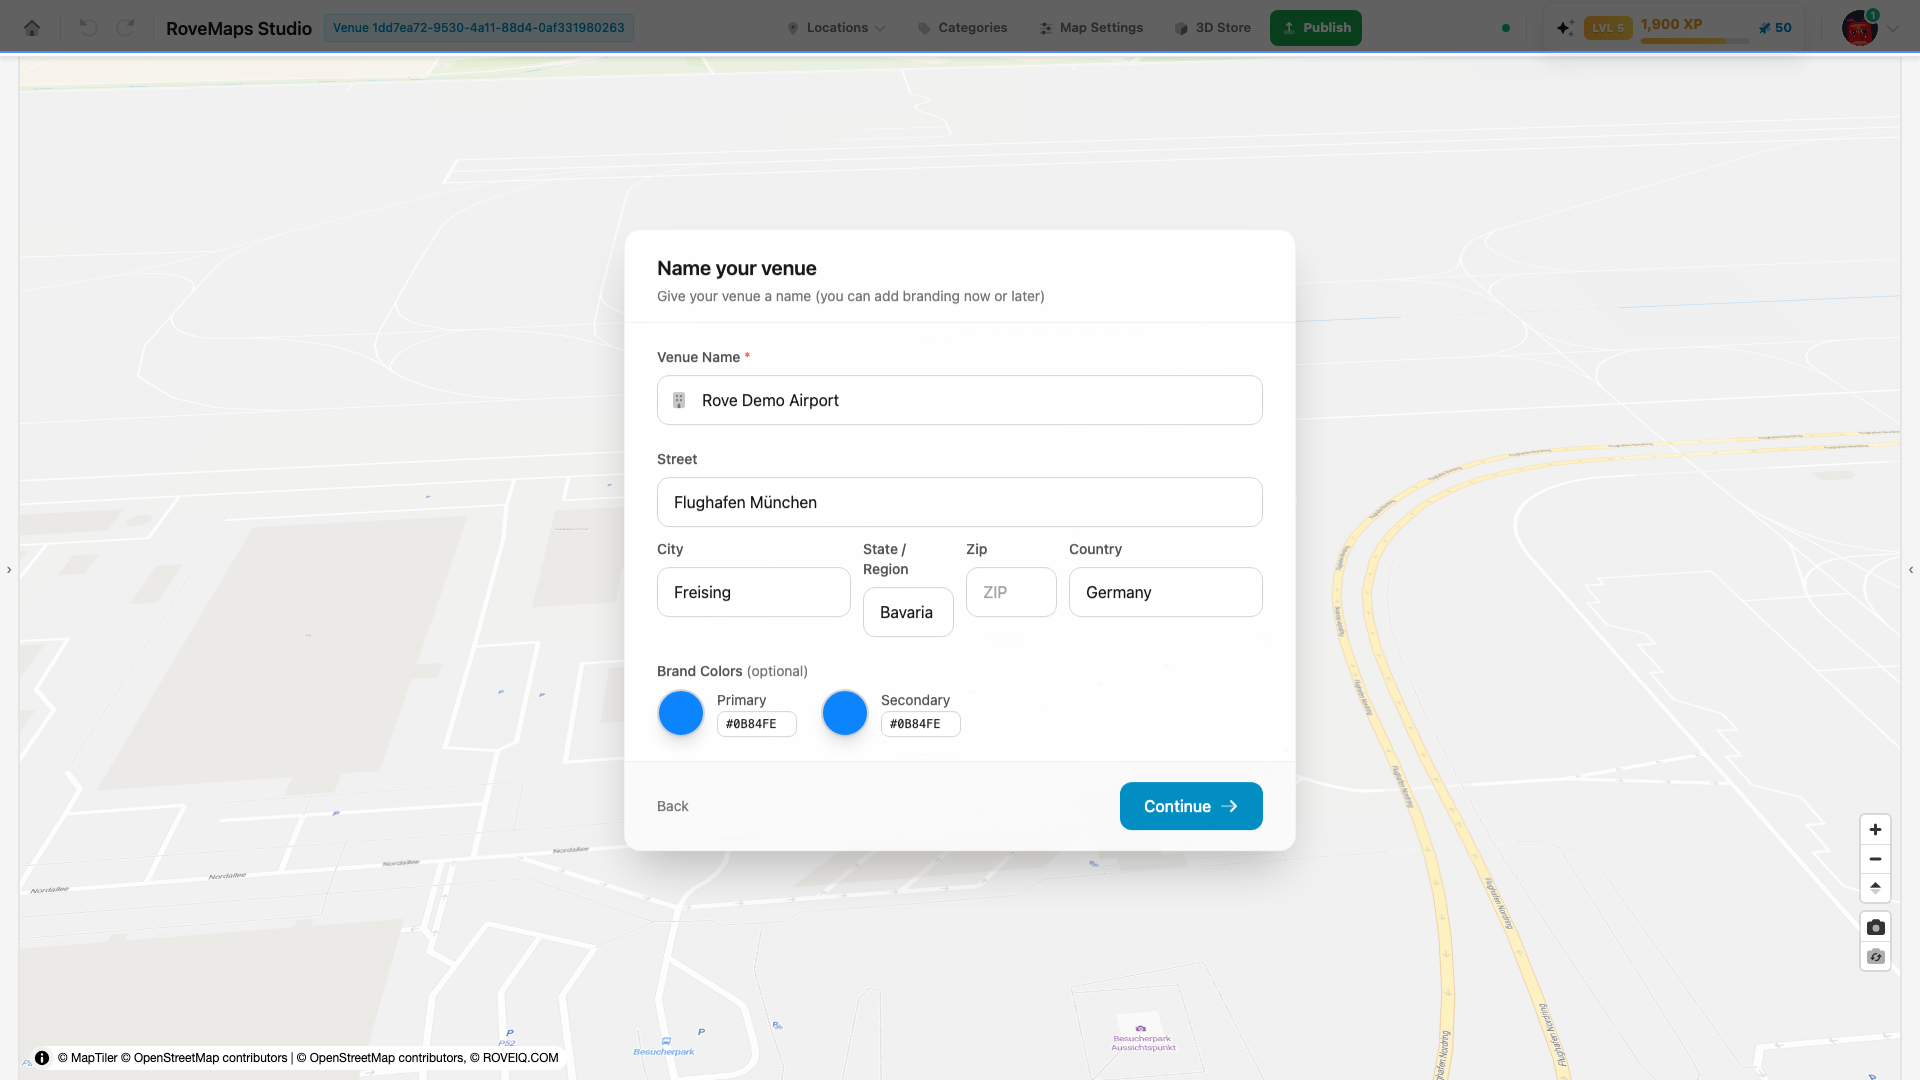Open the MapTiler attribution link
This screenshot has width=1920, height=1080.
pos(87,1058)
